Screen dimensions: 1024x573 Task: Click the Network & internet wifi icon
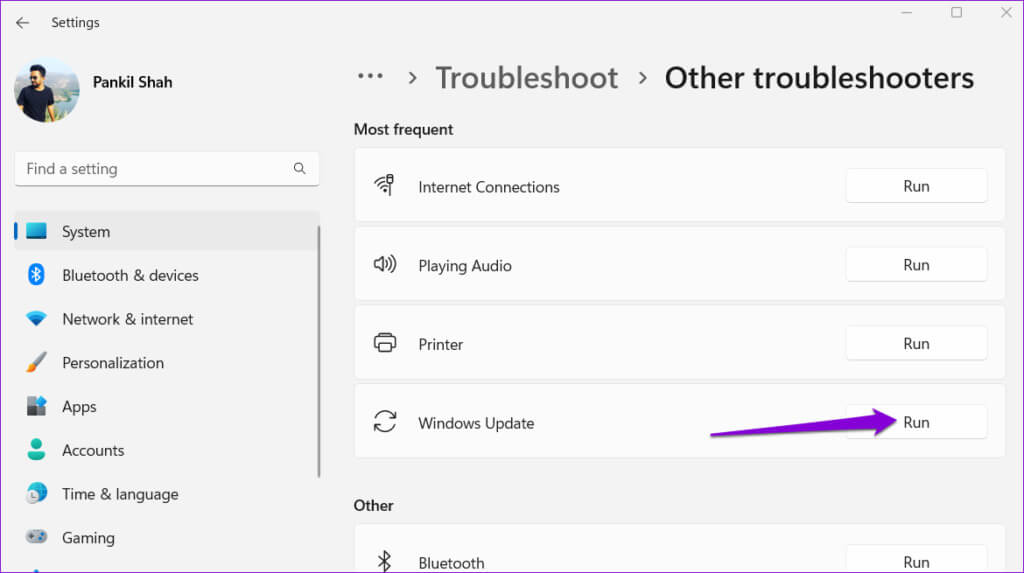tap(37, 319)
